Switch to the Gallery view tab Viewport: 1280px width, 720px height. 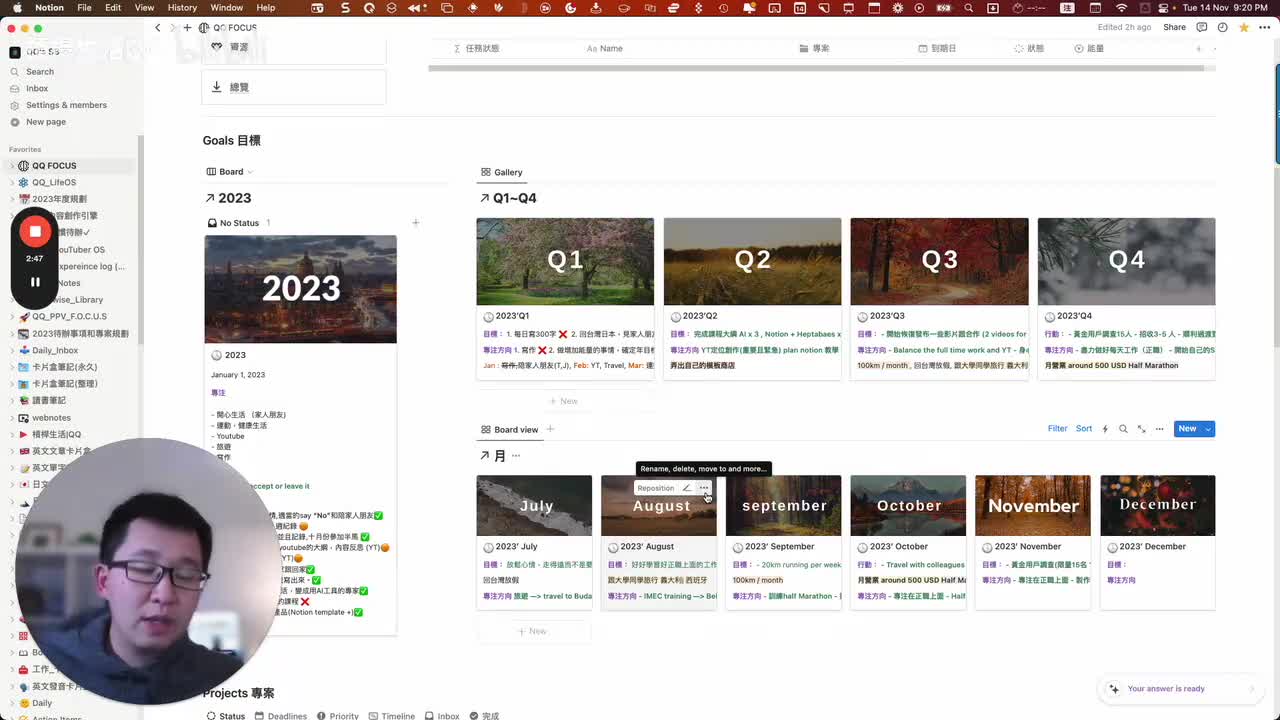(501, 172)
